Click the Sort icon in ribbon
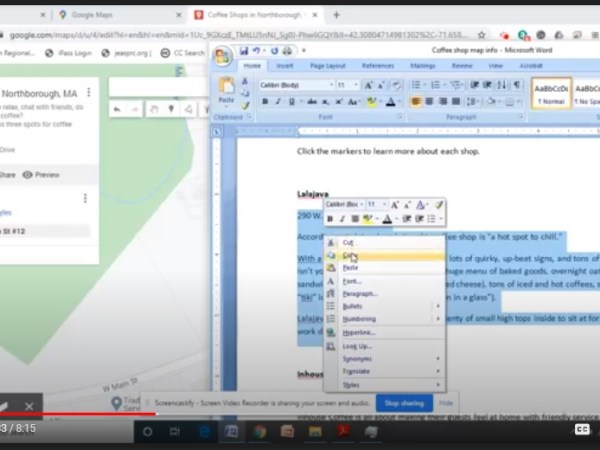 (501, 85)
